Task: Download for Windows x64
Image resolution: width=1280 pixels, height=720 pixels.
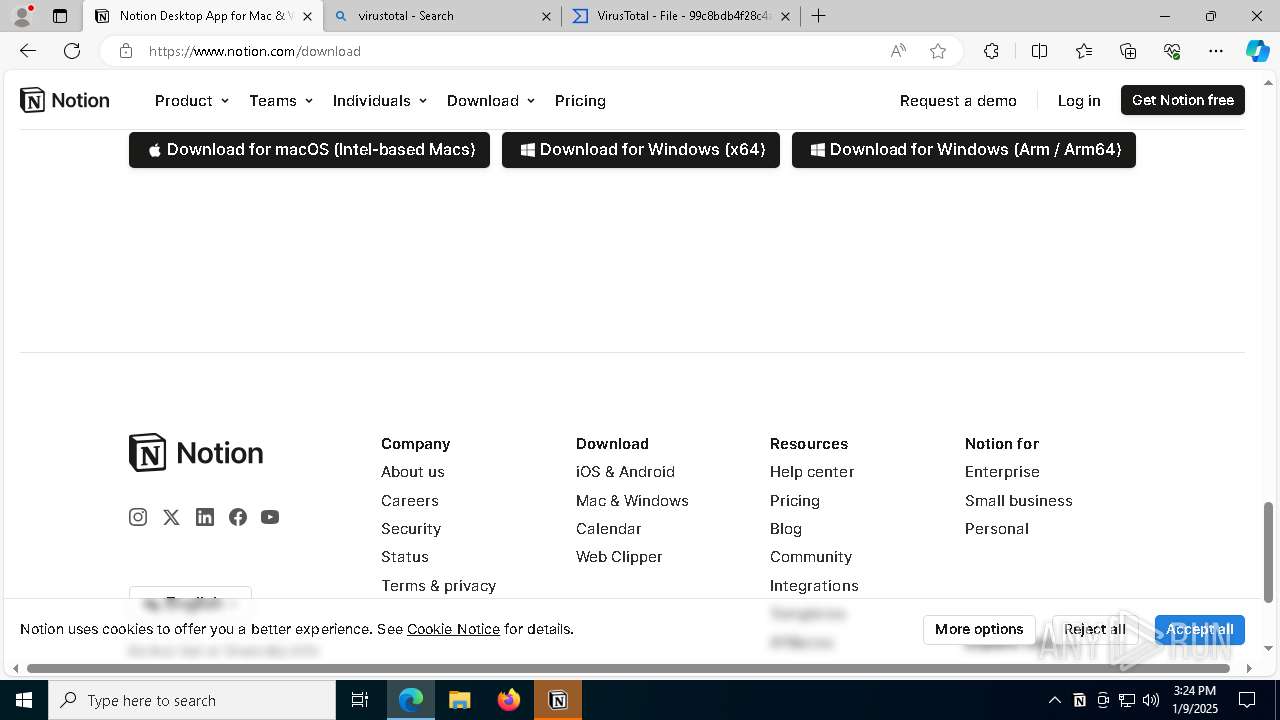Action: tap(641, 150)
